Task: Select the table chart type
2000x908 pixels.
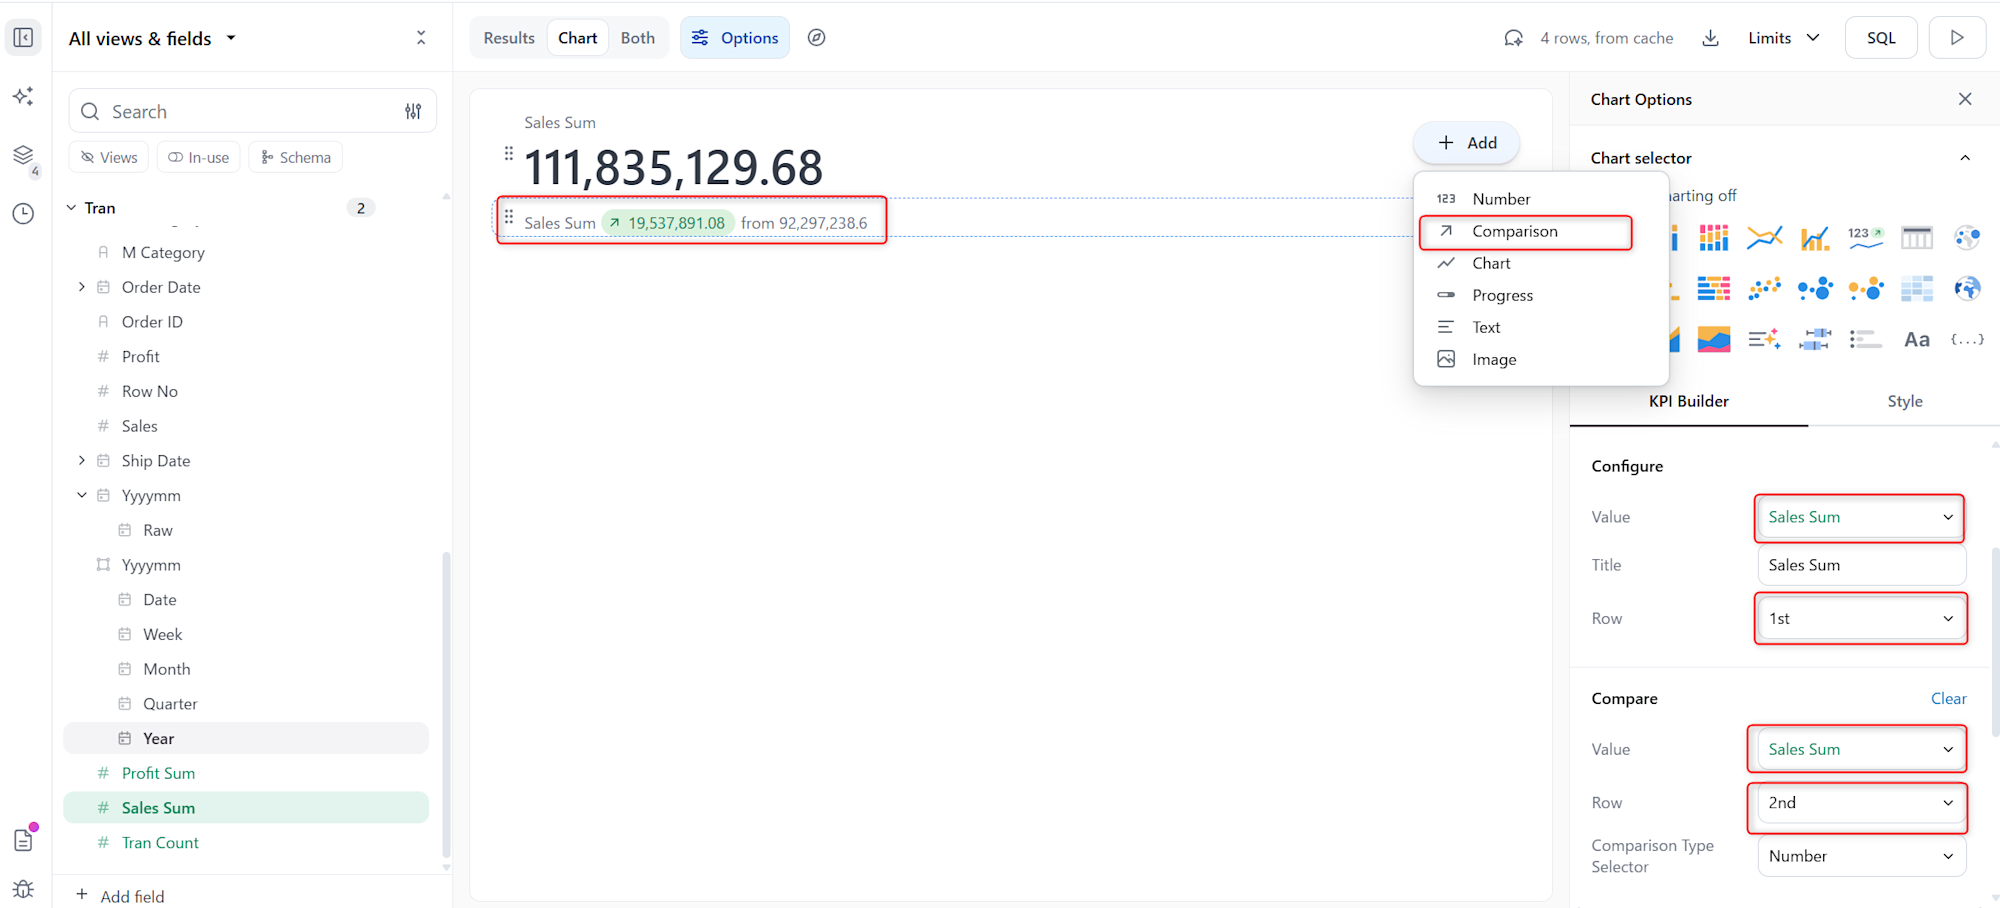Action: click(1917, 238)
